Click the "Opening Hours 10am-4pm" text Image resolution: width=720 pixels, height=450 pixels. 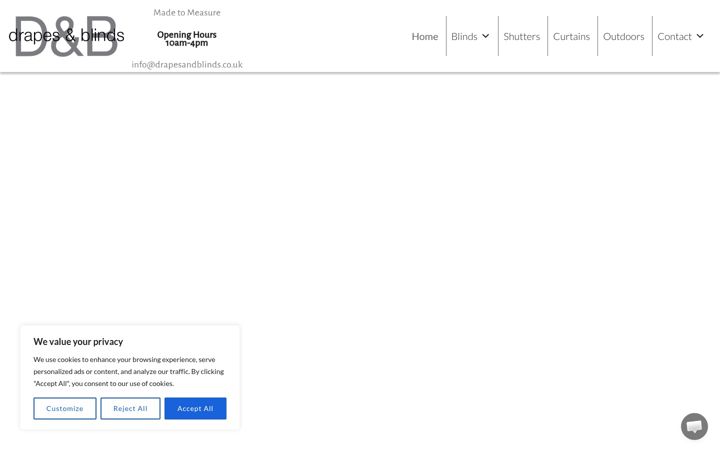click(187, 39)
